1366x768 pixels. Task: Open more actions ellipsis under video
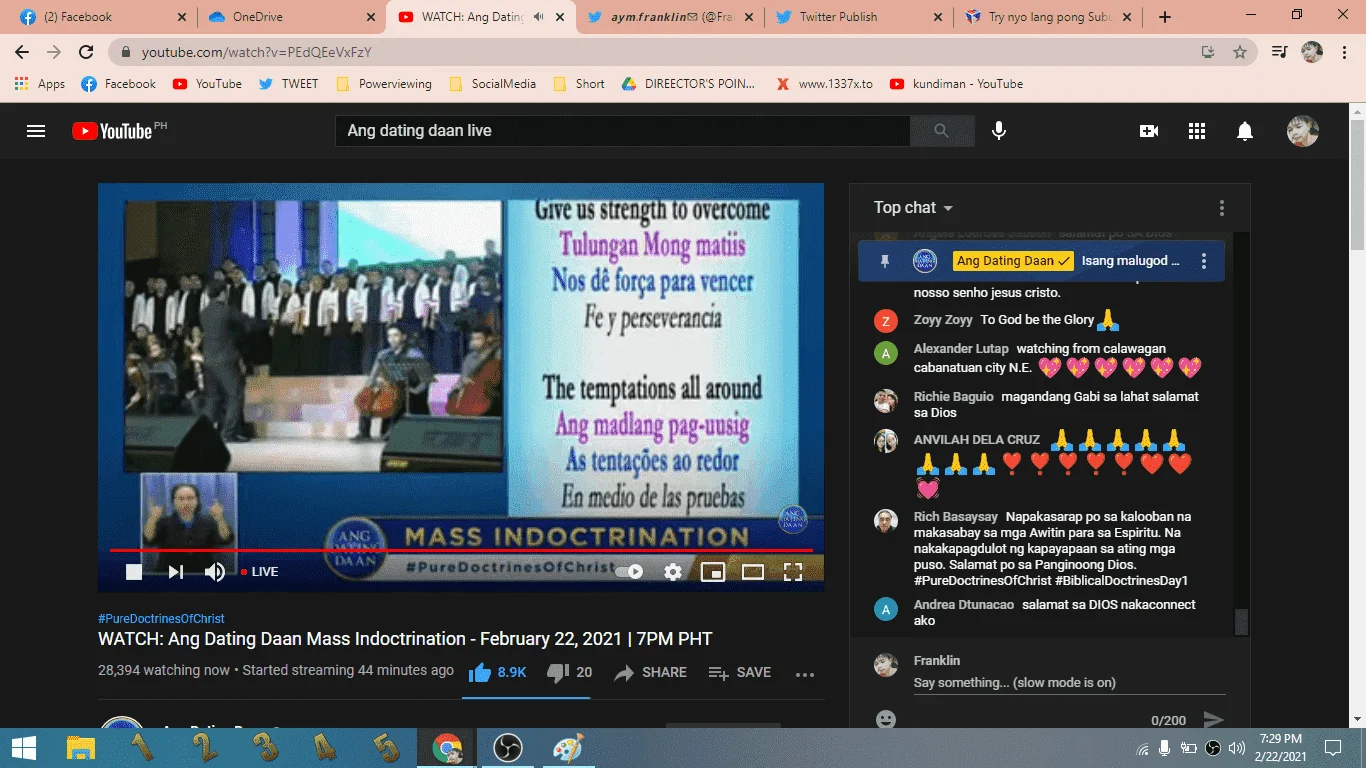[805, 674]
